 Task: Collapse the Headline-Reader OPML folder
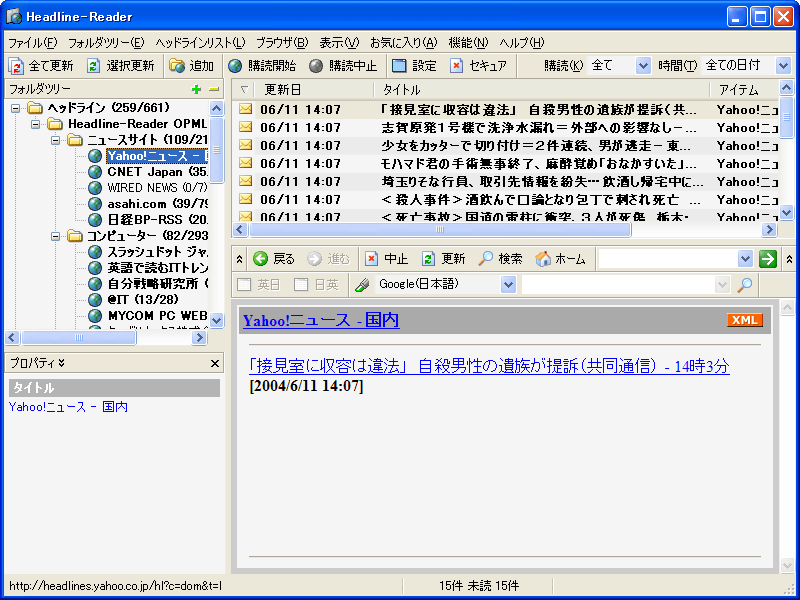pyautogui.click(x=35, y=124)
